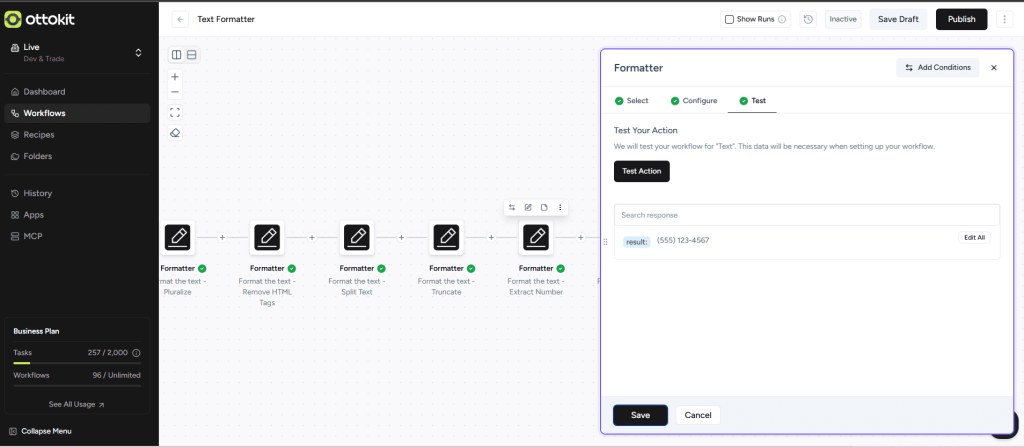1024x447 pixels.
Task: Click the Tasks usage progress bar
Action: 76,362
